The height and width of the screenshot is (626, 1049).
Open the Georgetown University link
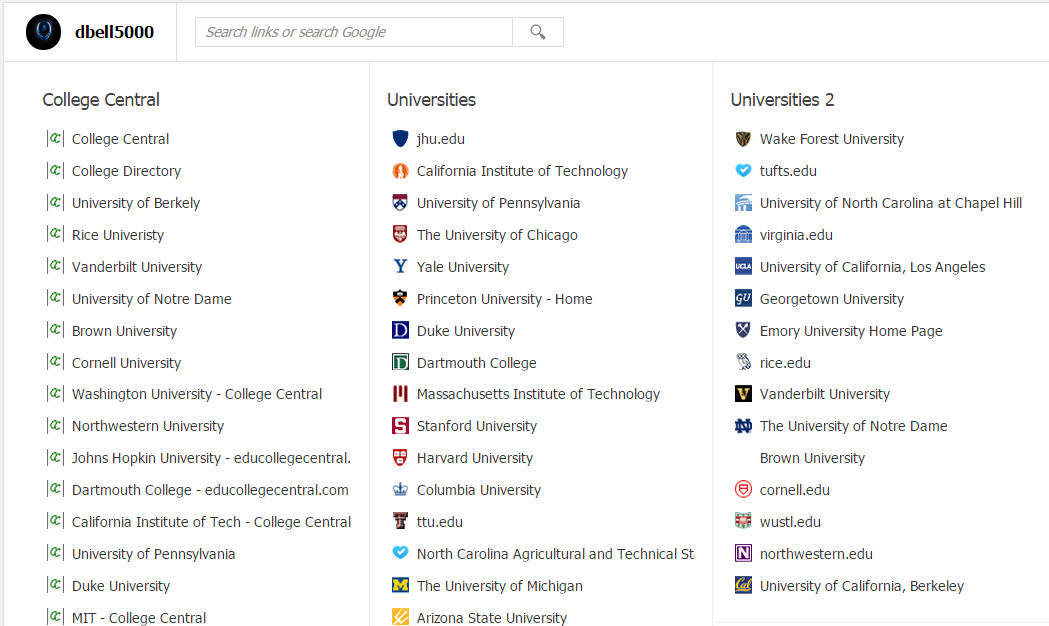click(x=831, y=299)
